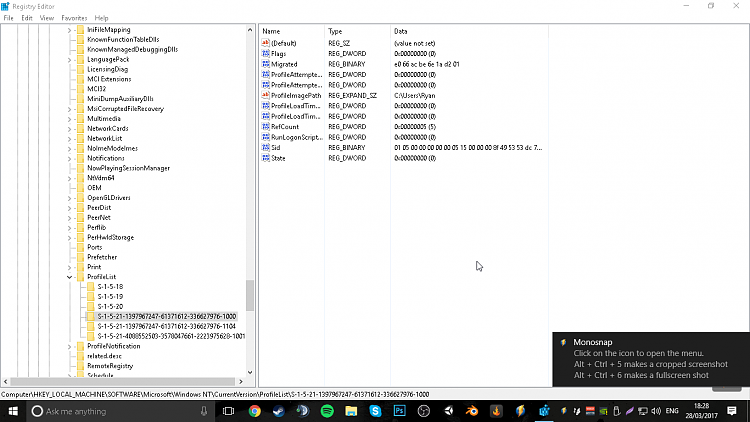Collapse the ProfileList key
Viewport: 750px width, 422px height.
tap(69, 277)
